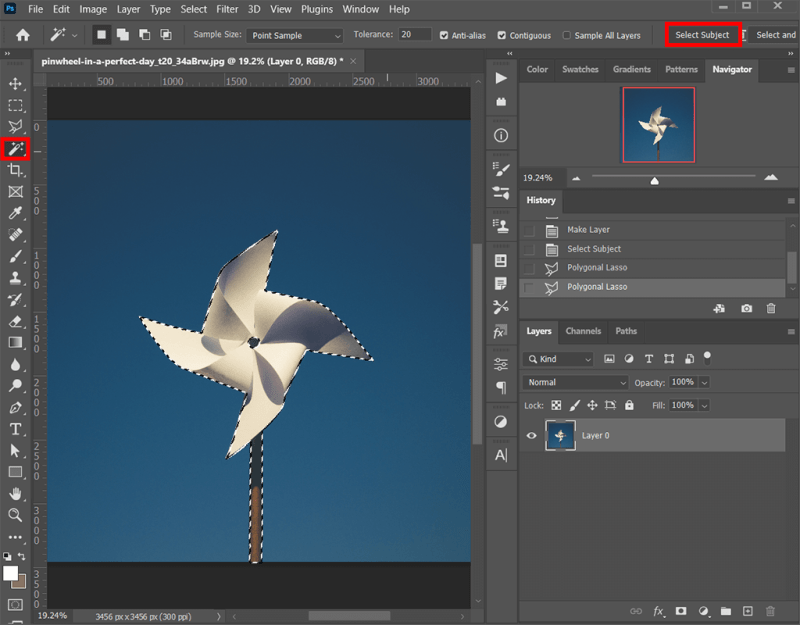
Task: Click the Select Subject button
Action: point(702,35)
